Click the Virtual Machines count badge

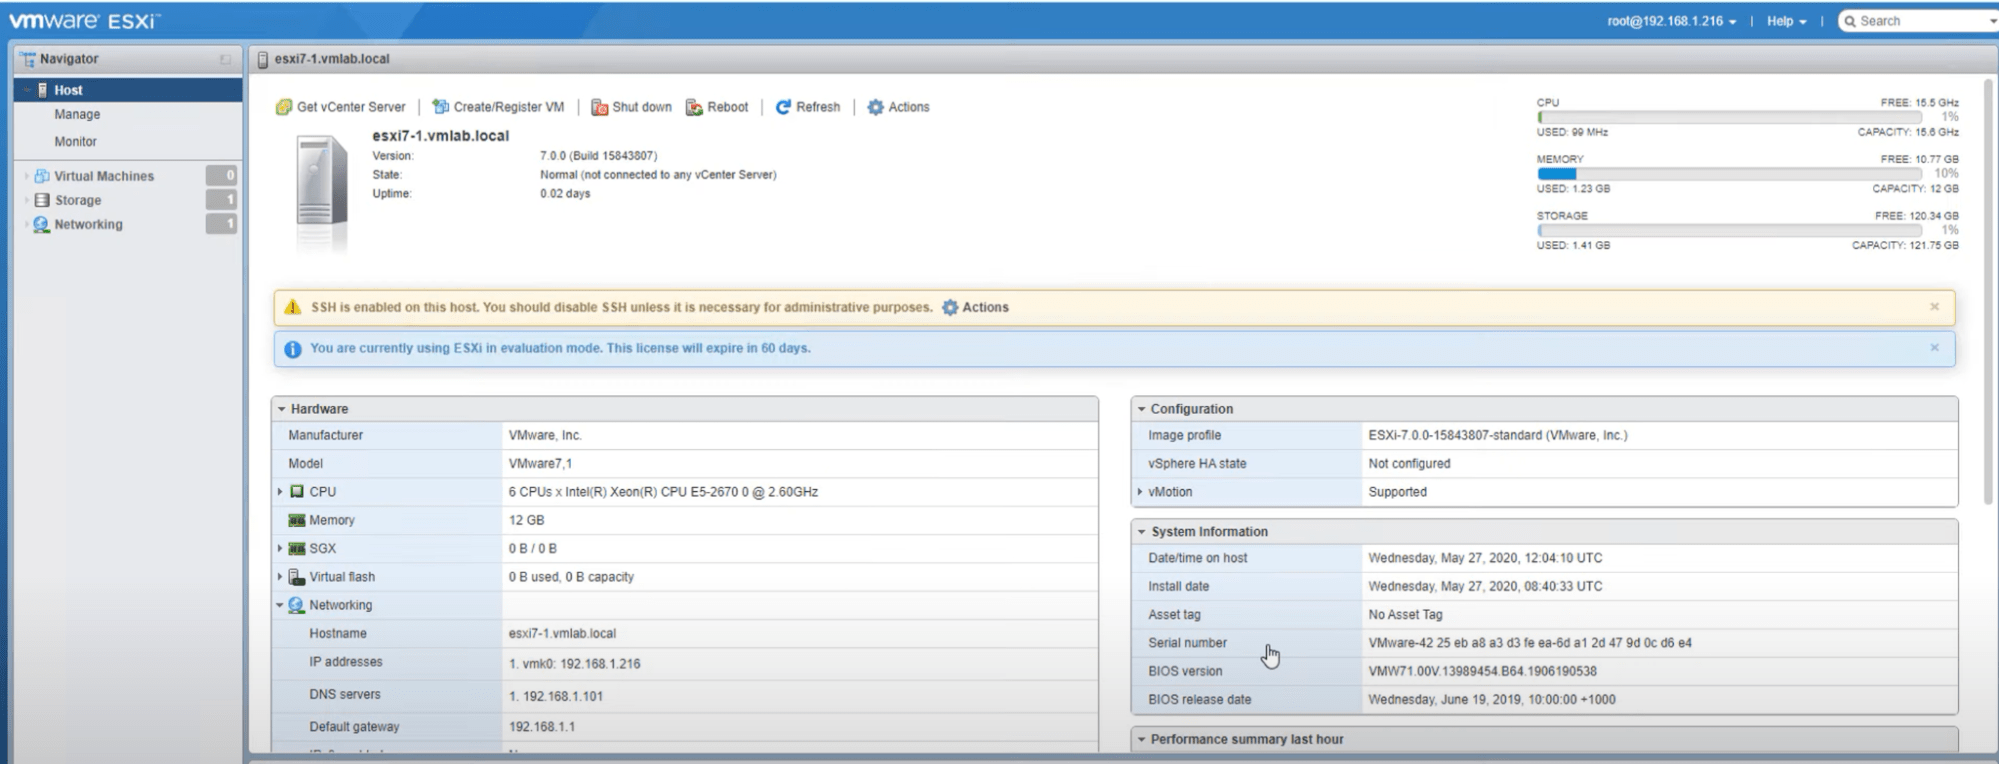[222, 176]
